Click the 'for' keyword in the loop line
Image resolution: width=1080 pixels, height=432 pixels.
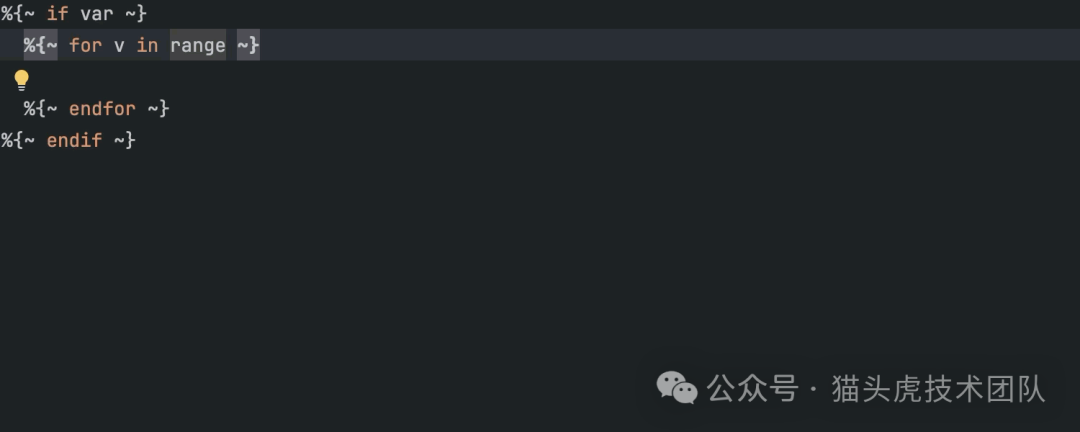click(x=85, y=46)
